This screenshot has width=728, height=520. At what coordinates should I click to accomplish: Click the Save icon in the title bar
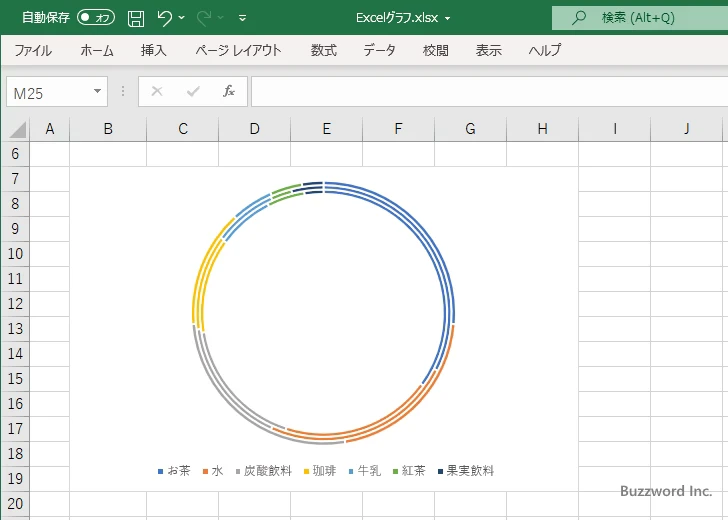click(x=136, y=18)
